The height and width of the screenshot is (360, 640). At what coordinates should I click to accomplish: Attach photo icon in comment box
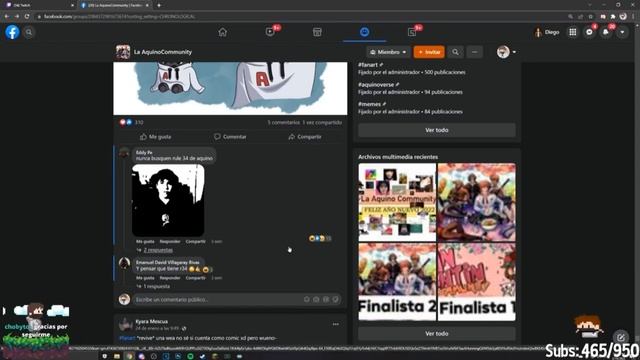click(316, 300)
